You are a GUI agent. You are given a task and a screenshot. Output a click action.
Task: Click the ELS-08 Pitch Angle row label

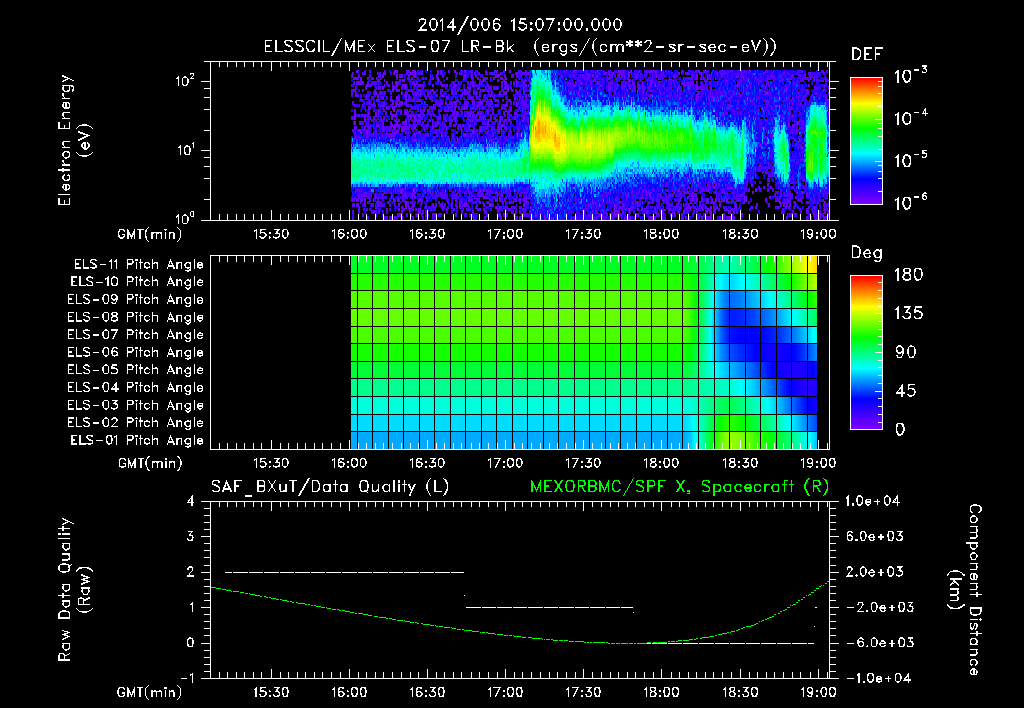click(x=136, y=317)
